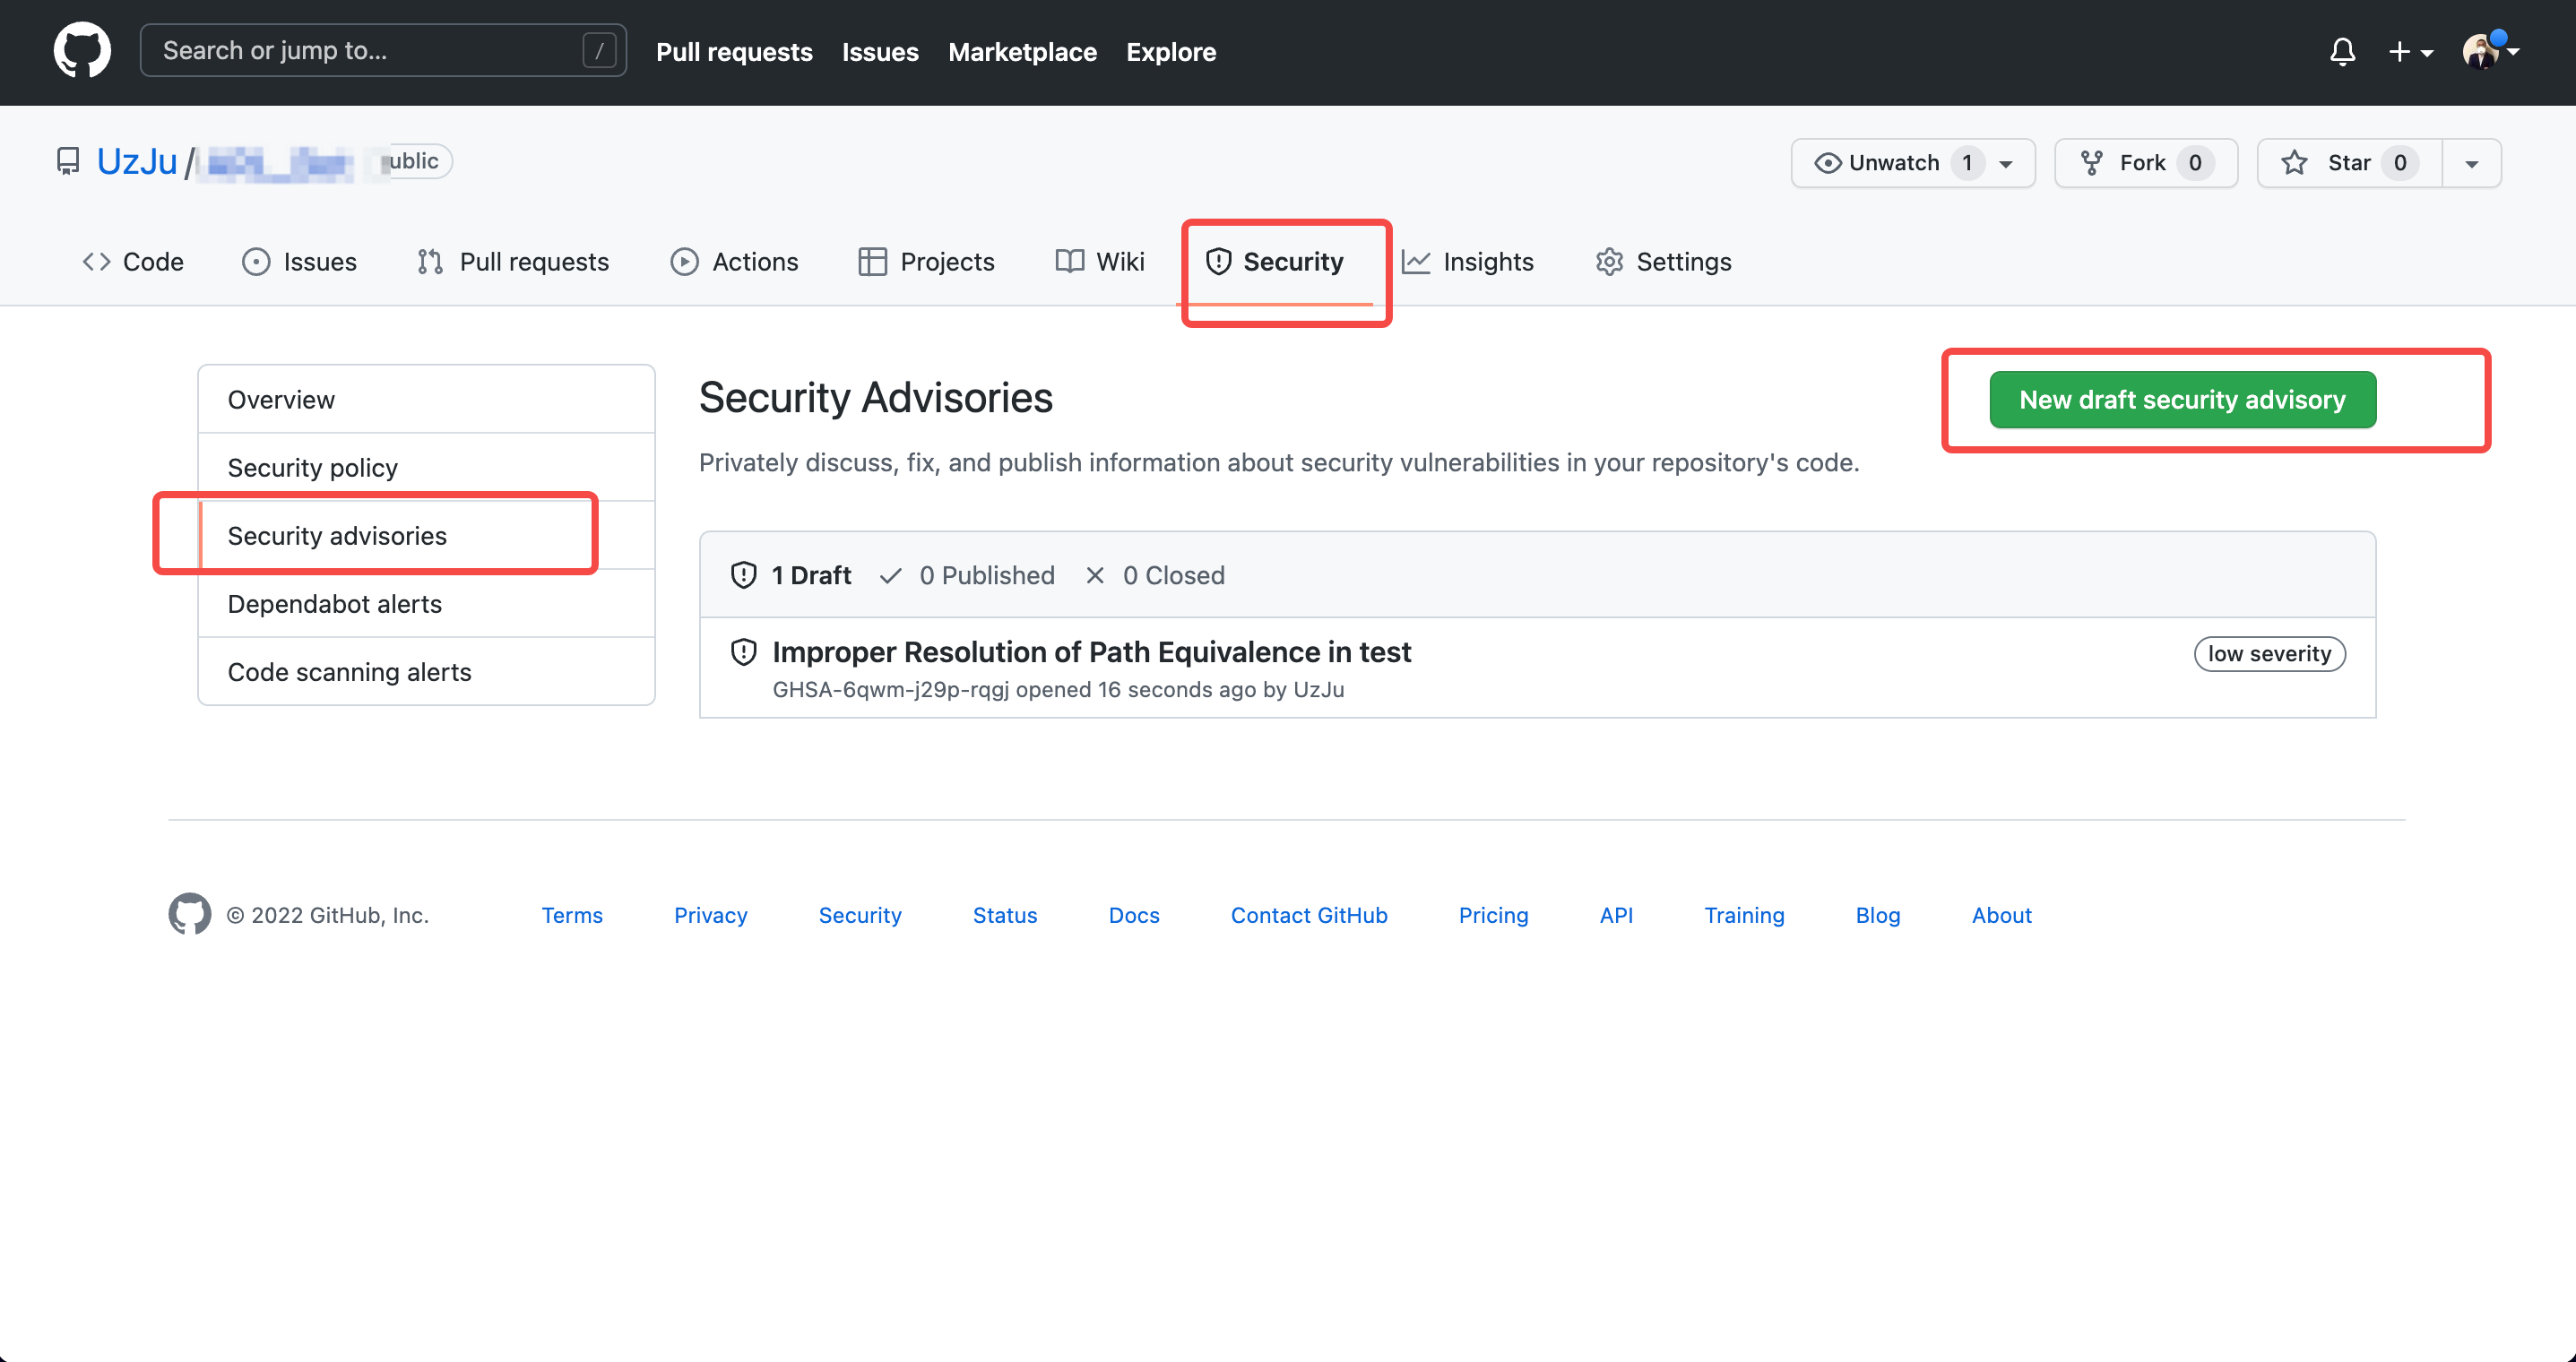Image resolution: width=2576 pixels, height=1362 pixels.
Task: Expand the Unwatch dropdown arrow
Action: [x=2006, y=163]
